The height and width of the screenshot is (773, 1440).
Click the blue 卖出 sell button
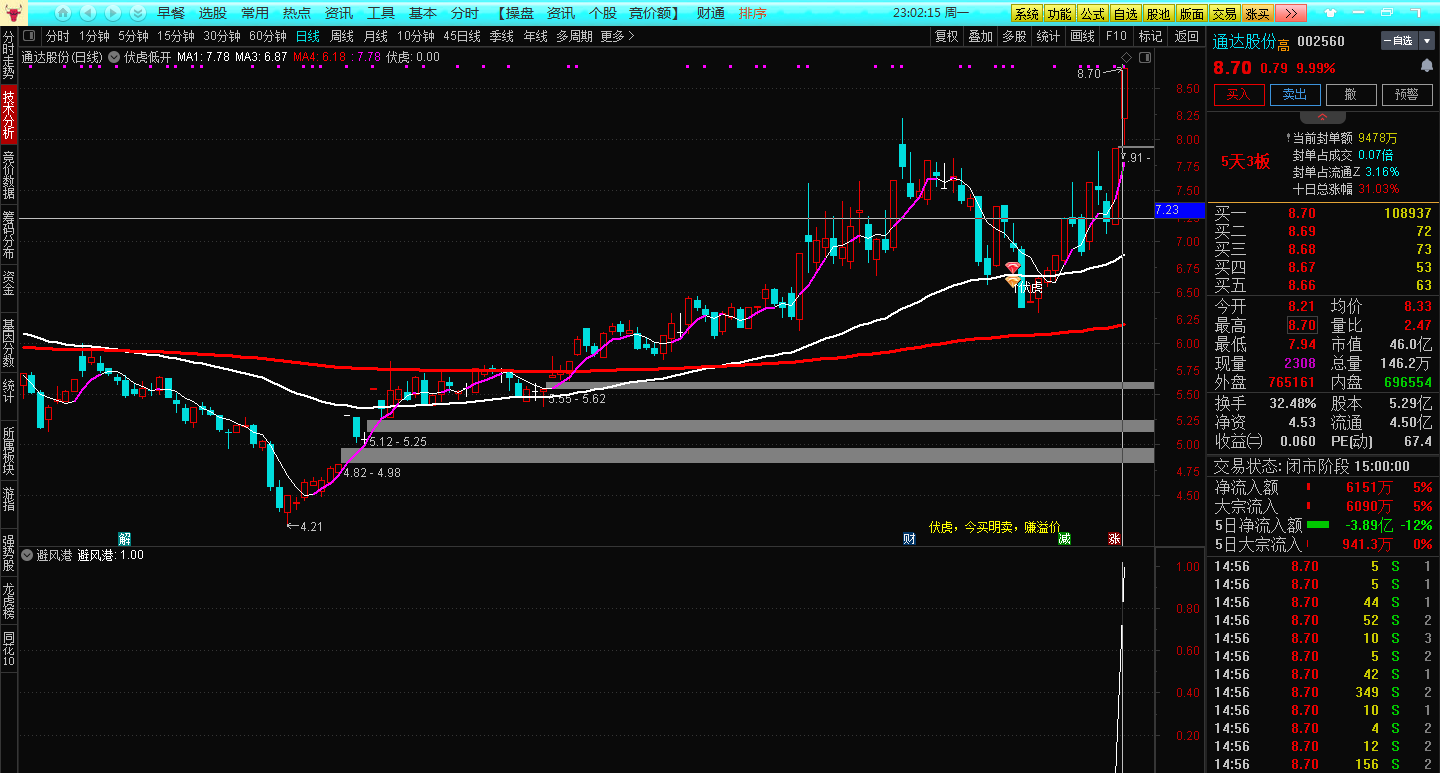point(1295,94)
